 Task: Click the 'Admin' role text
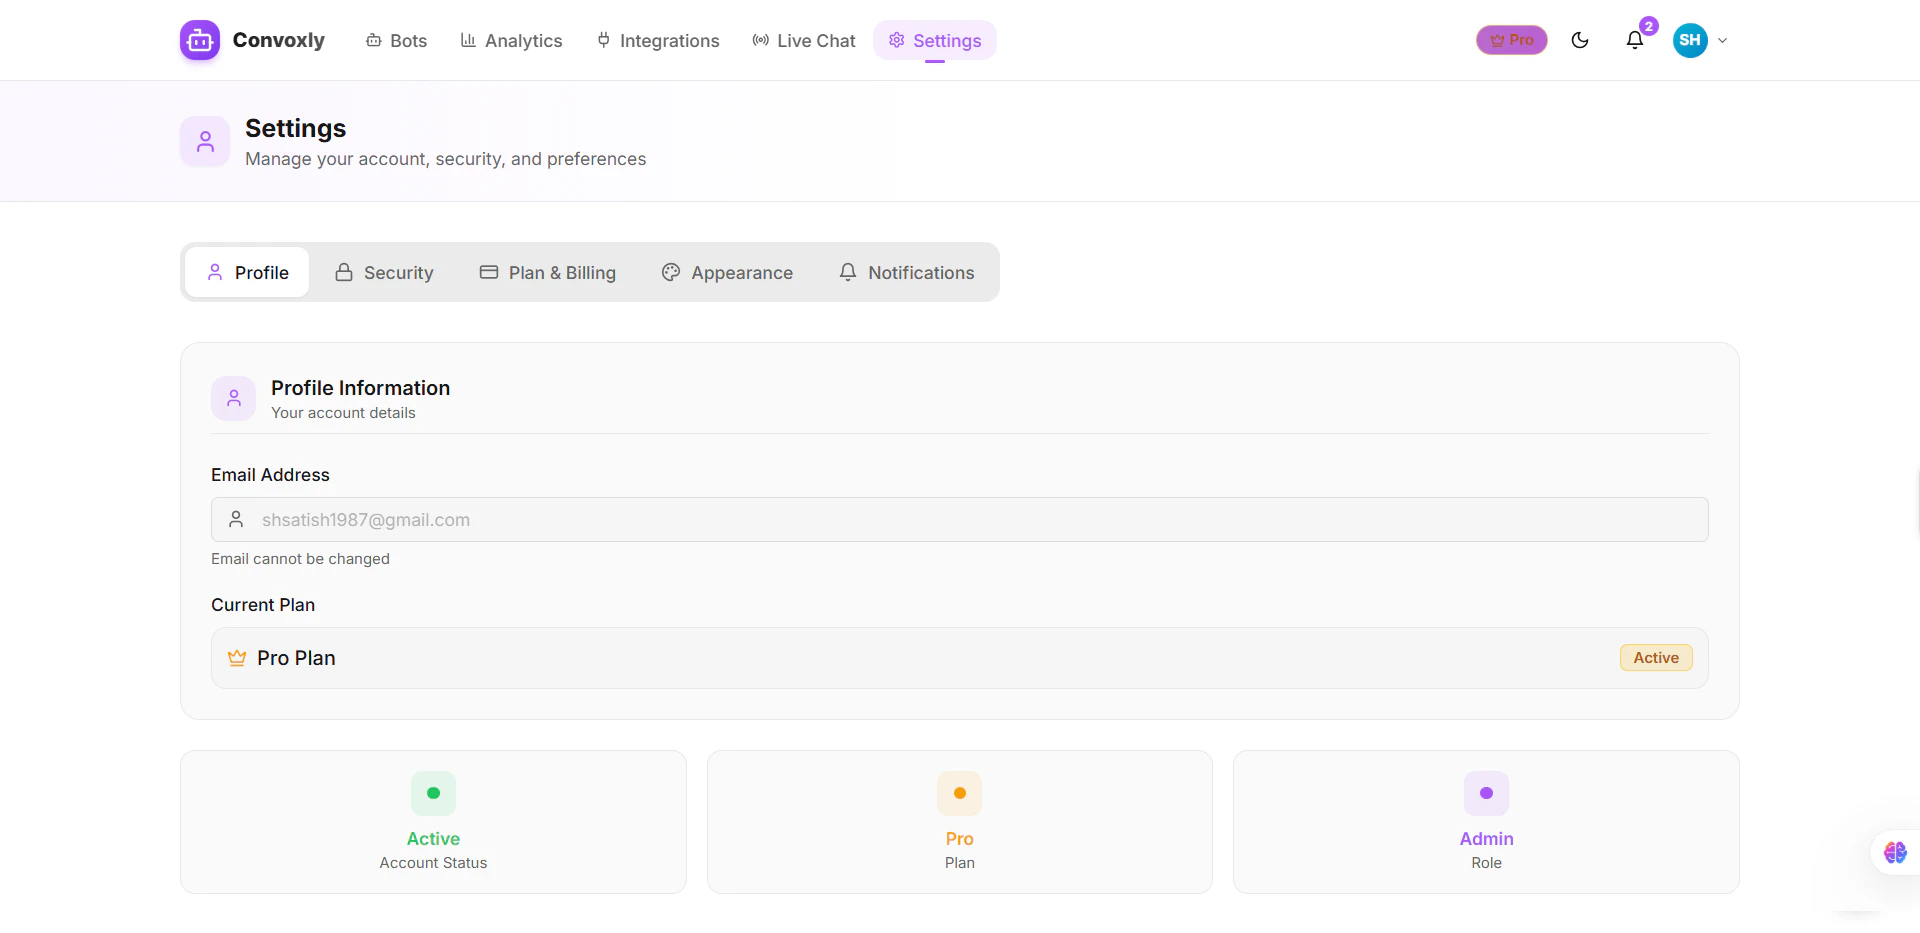coord(1486,839)
